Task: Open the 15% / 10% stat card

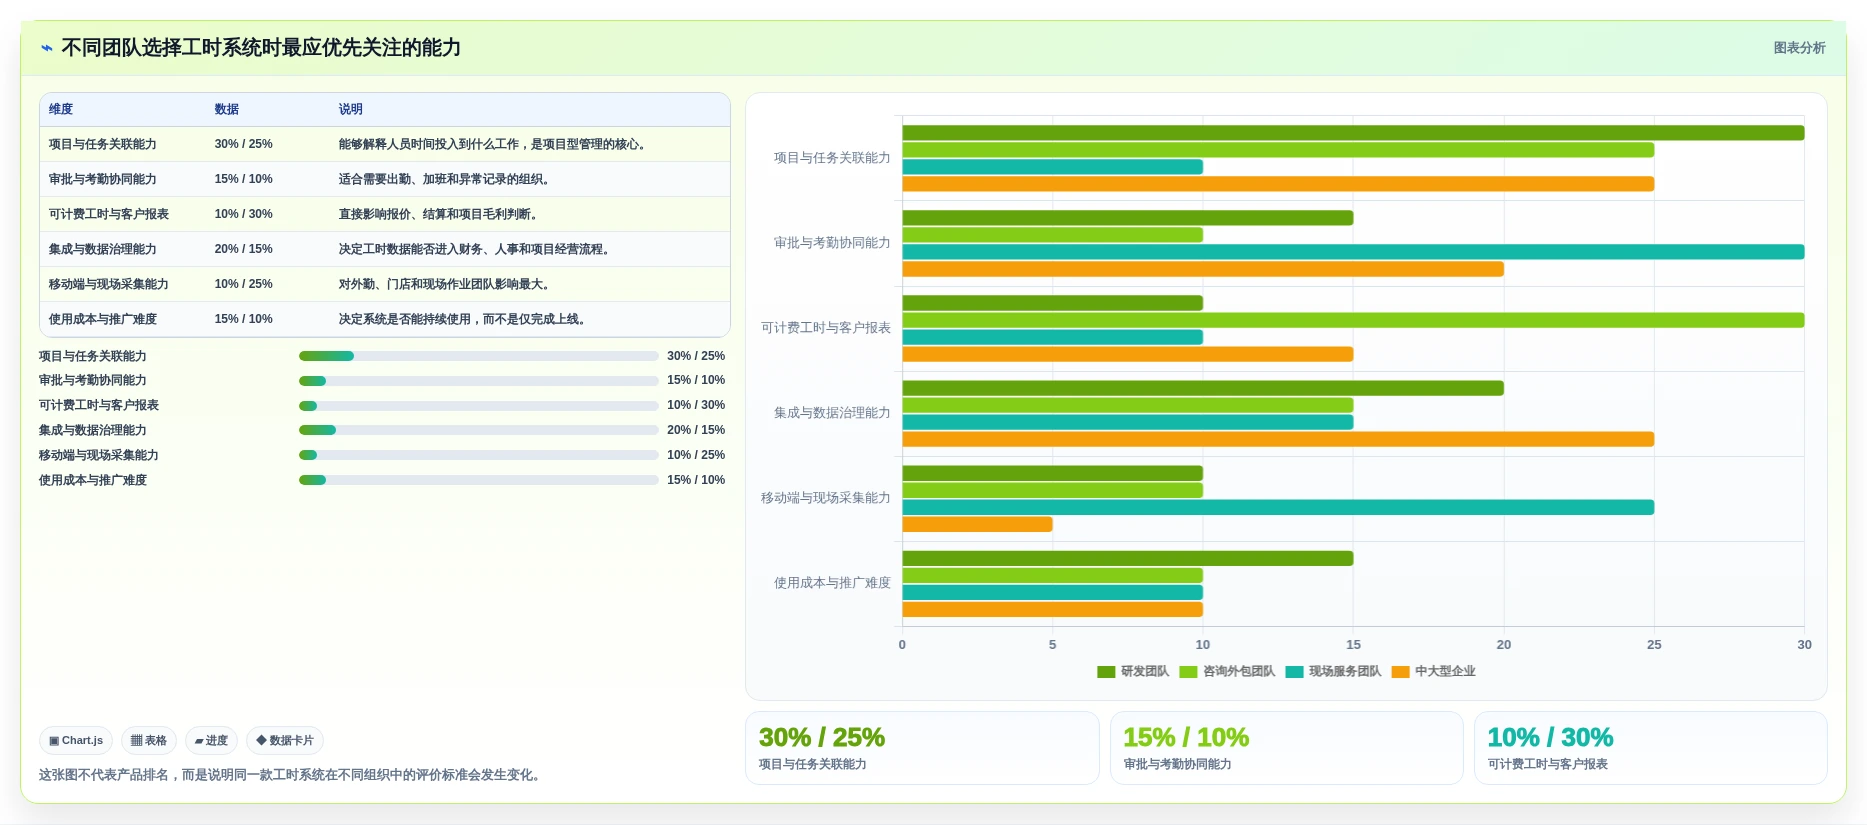Action: (1286, 748)
